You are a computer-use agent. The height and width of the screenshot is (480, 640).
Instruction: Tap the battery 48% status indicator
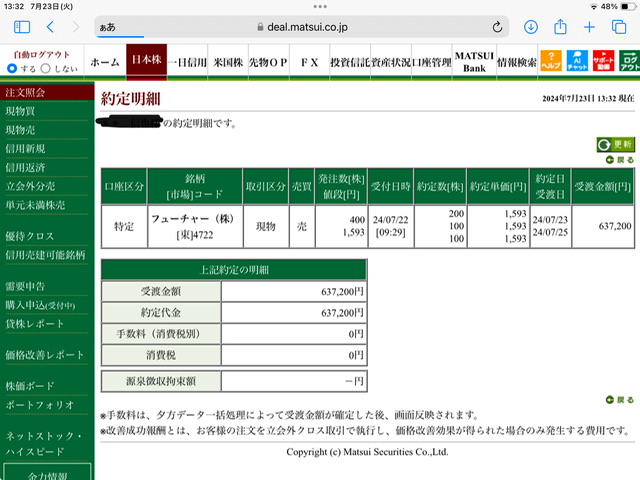pos(619,7)
